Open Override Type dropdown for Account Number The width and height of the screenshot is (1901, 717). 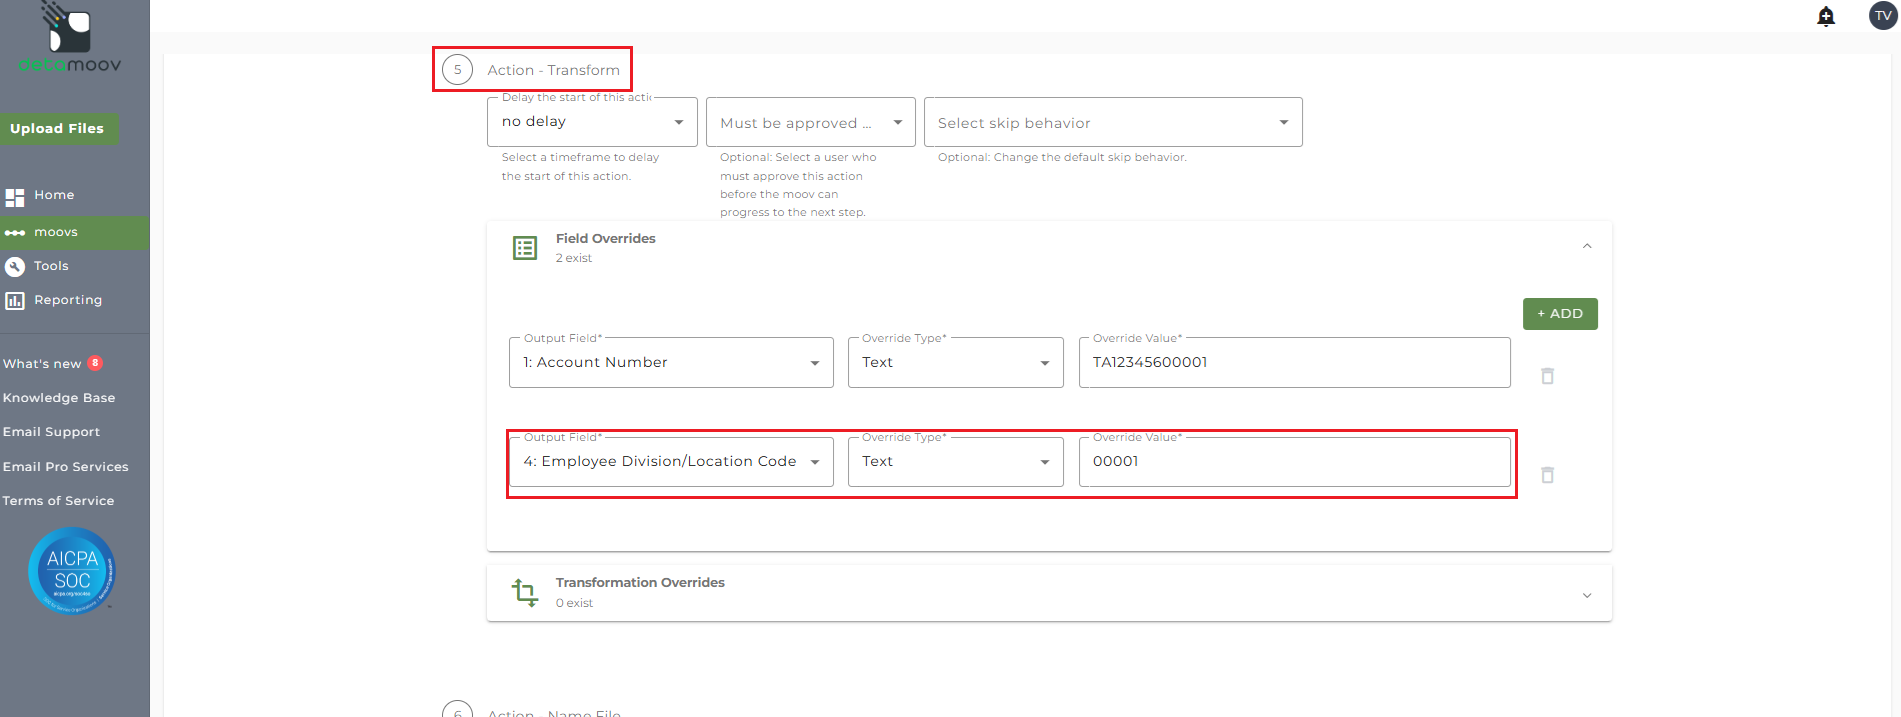[955, 363]
